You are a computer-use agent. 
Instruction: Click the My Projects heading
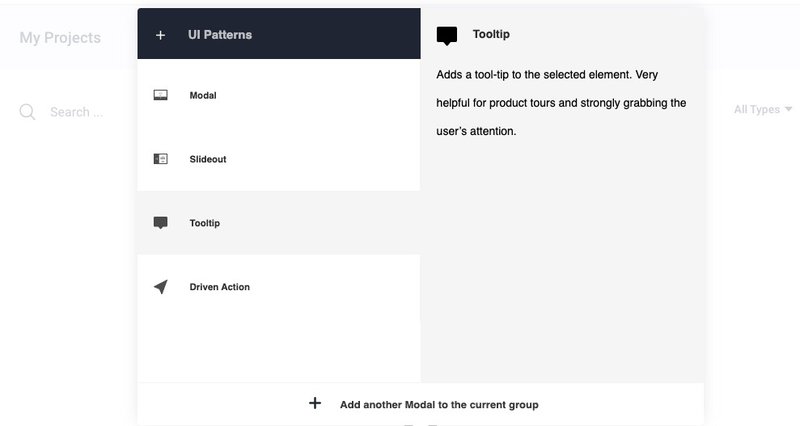click(60, 38)
